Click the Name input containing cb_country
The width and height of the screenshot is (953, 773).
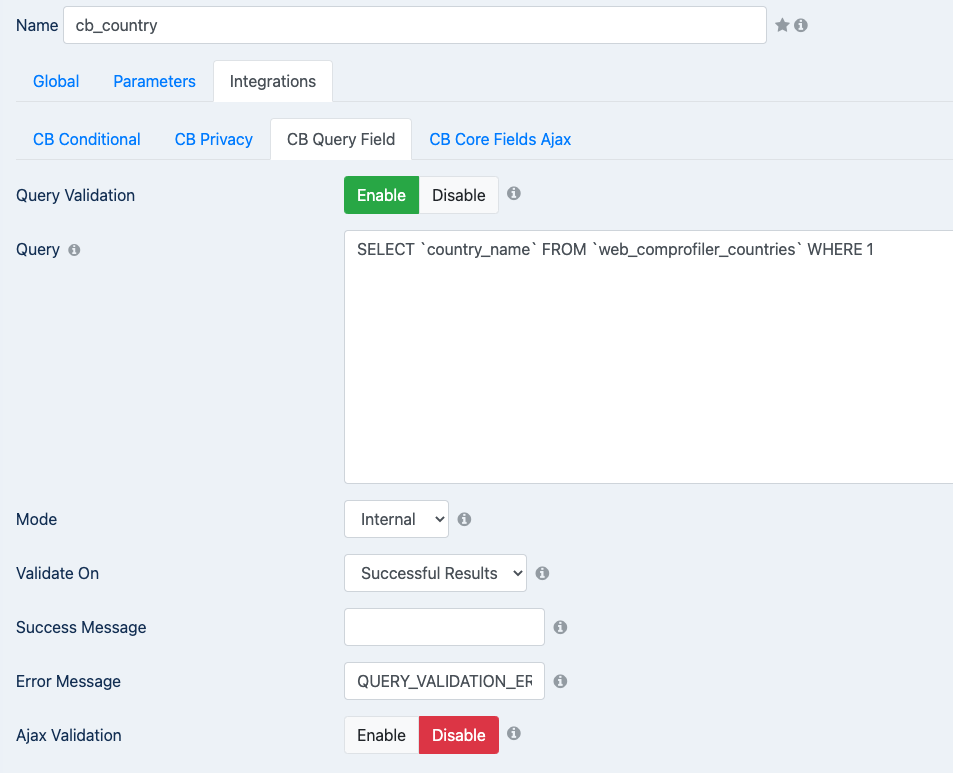415,25
